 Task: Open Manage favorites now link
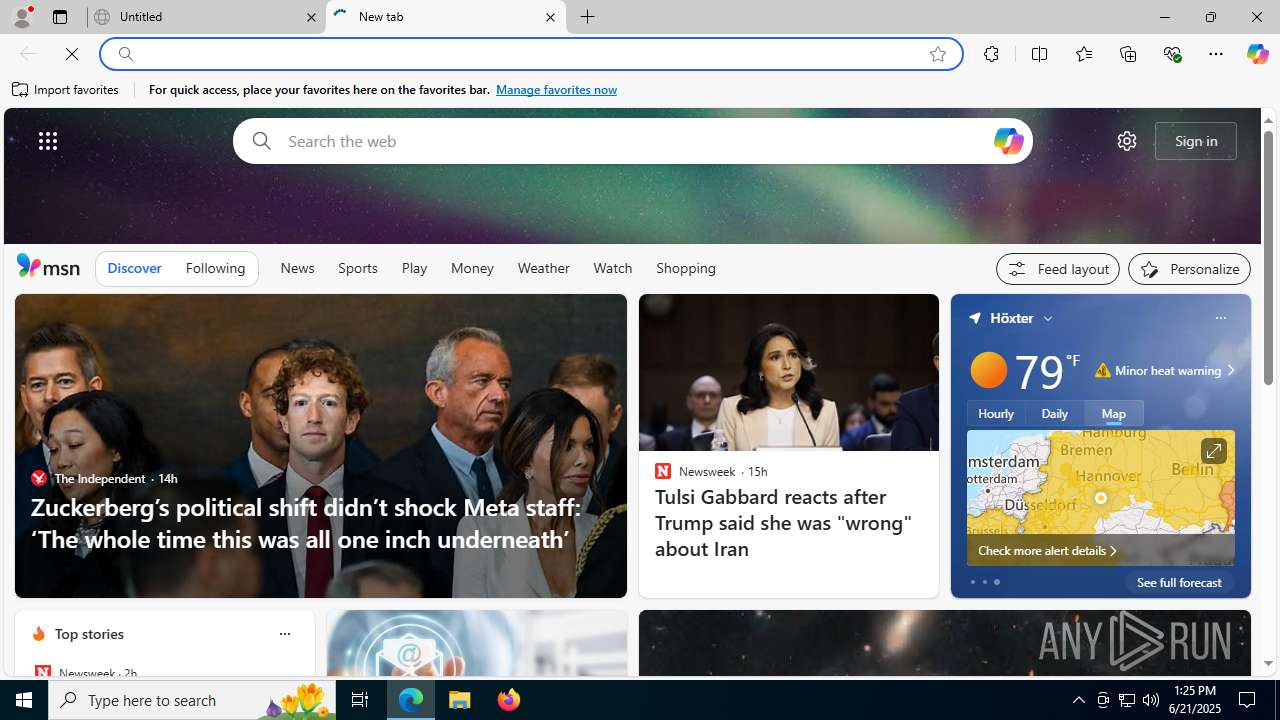(x=556, y=90)
